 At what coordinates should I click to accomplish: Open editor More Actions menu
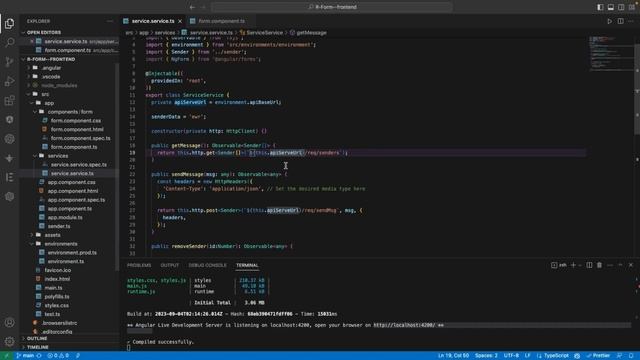coord(631,21)
